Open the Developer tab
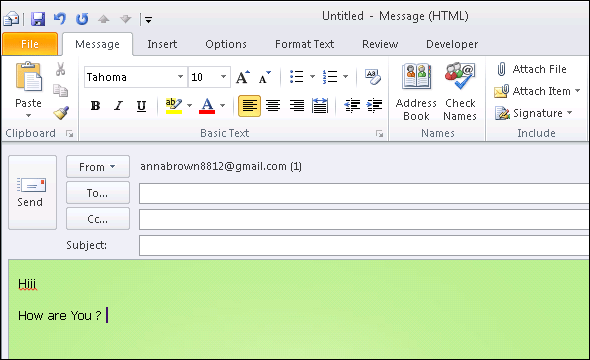The height and width of the screenshot is (360, 590). point(452,44)
